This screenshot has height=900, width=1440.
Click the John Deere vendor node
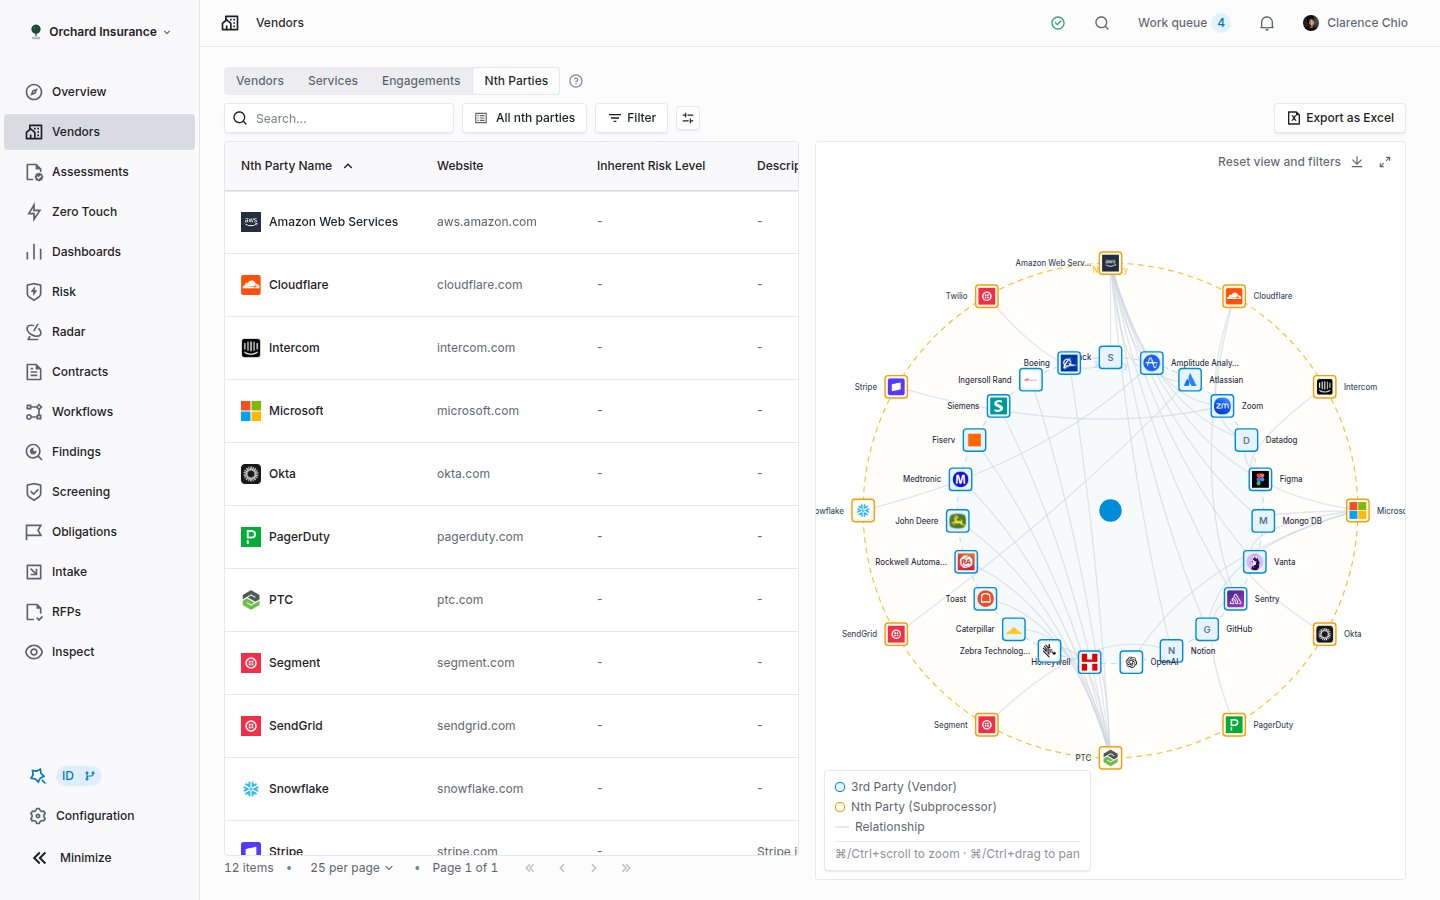(957, 521)
